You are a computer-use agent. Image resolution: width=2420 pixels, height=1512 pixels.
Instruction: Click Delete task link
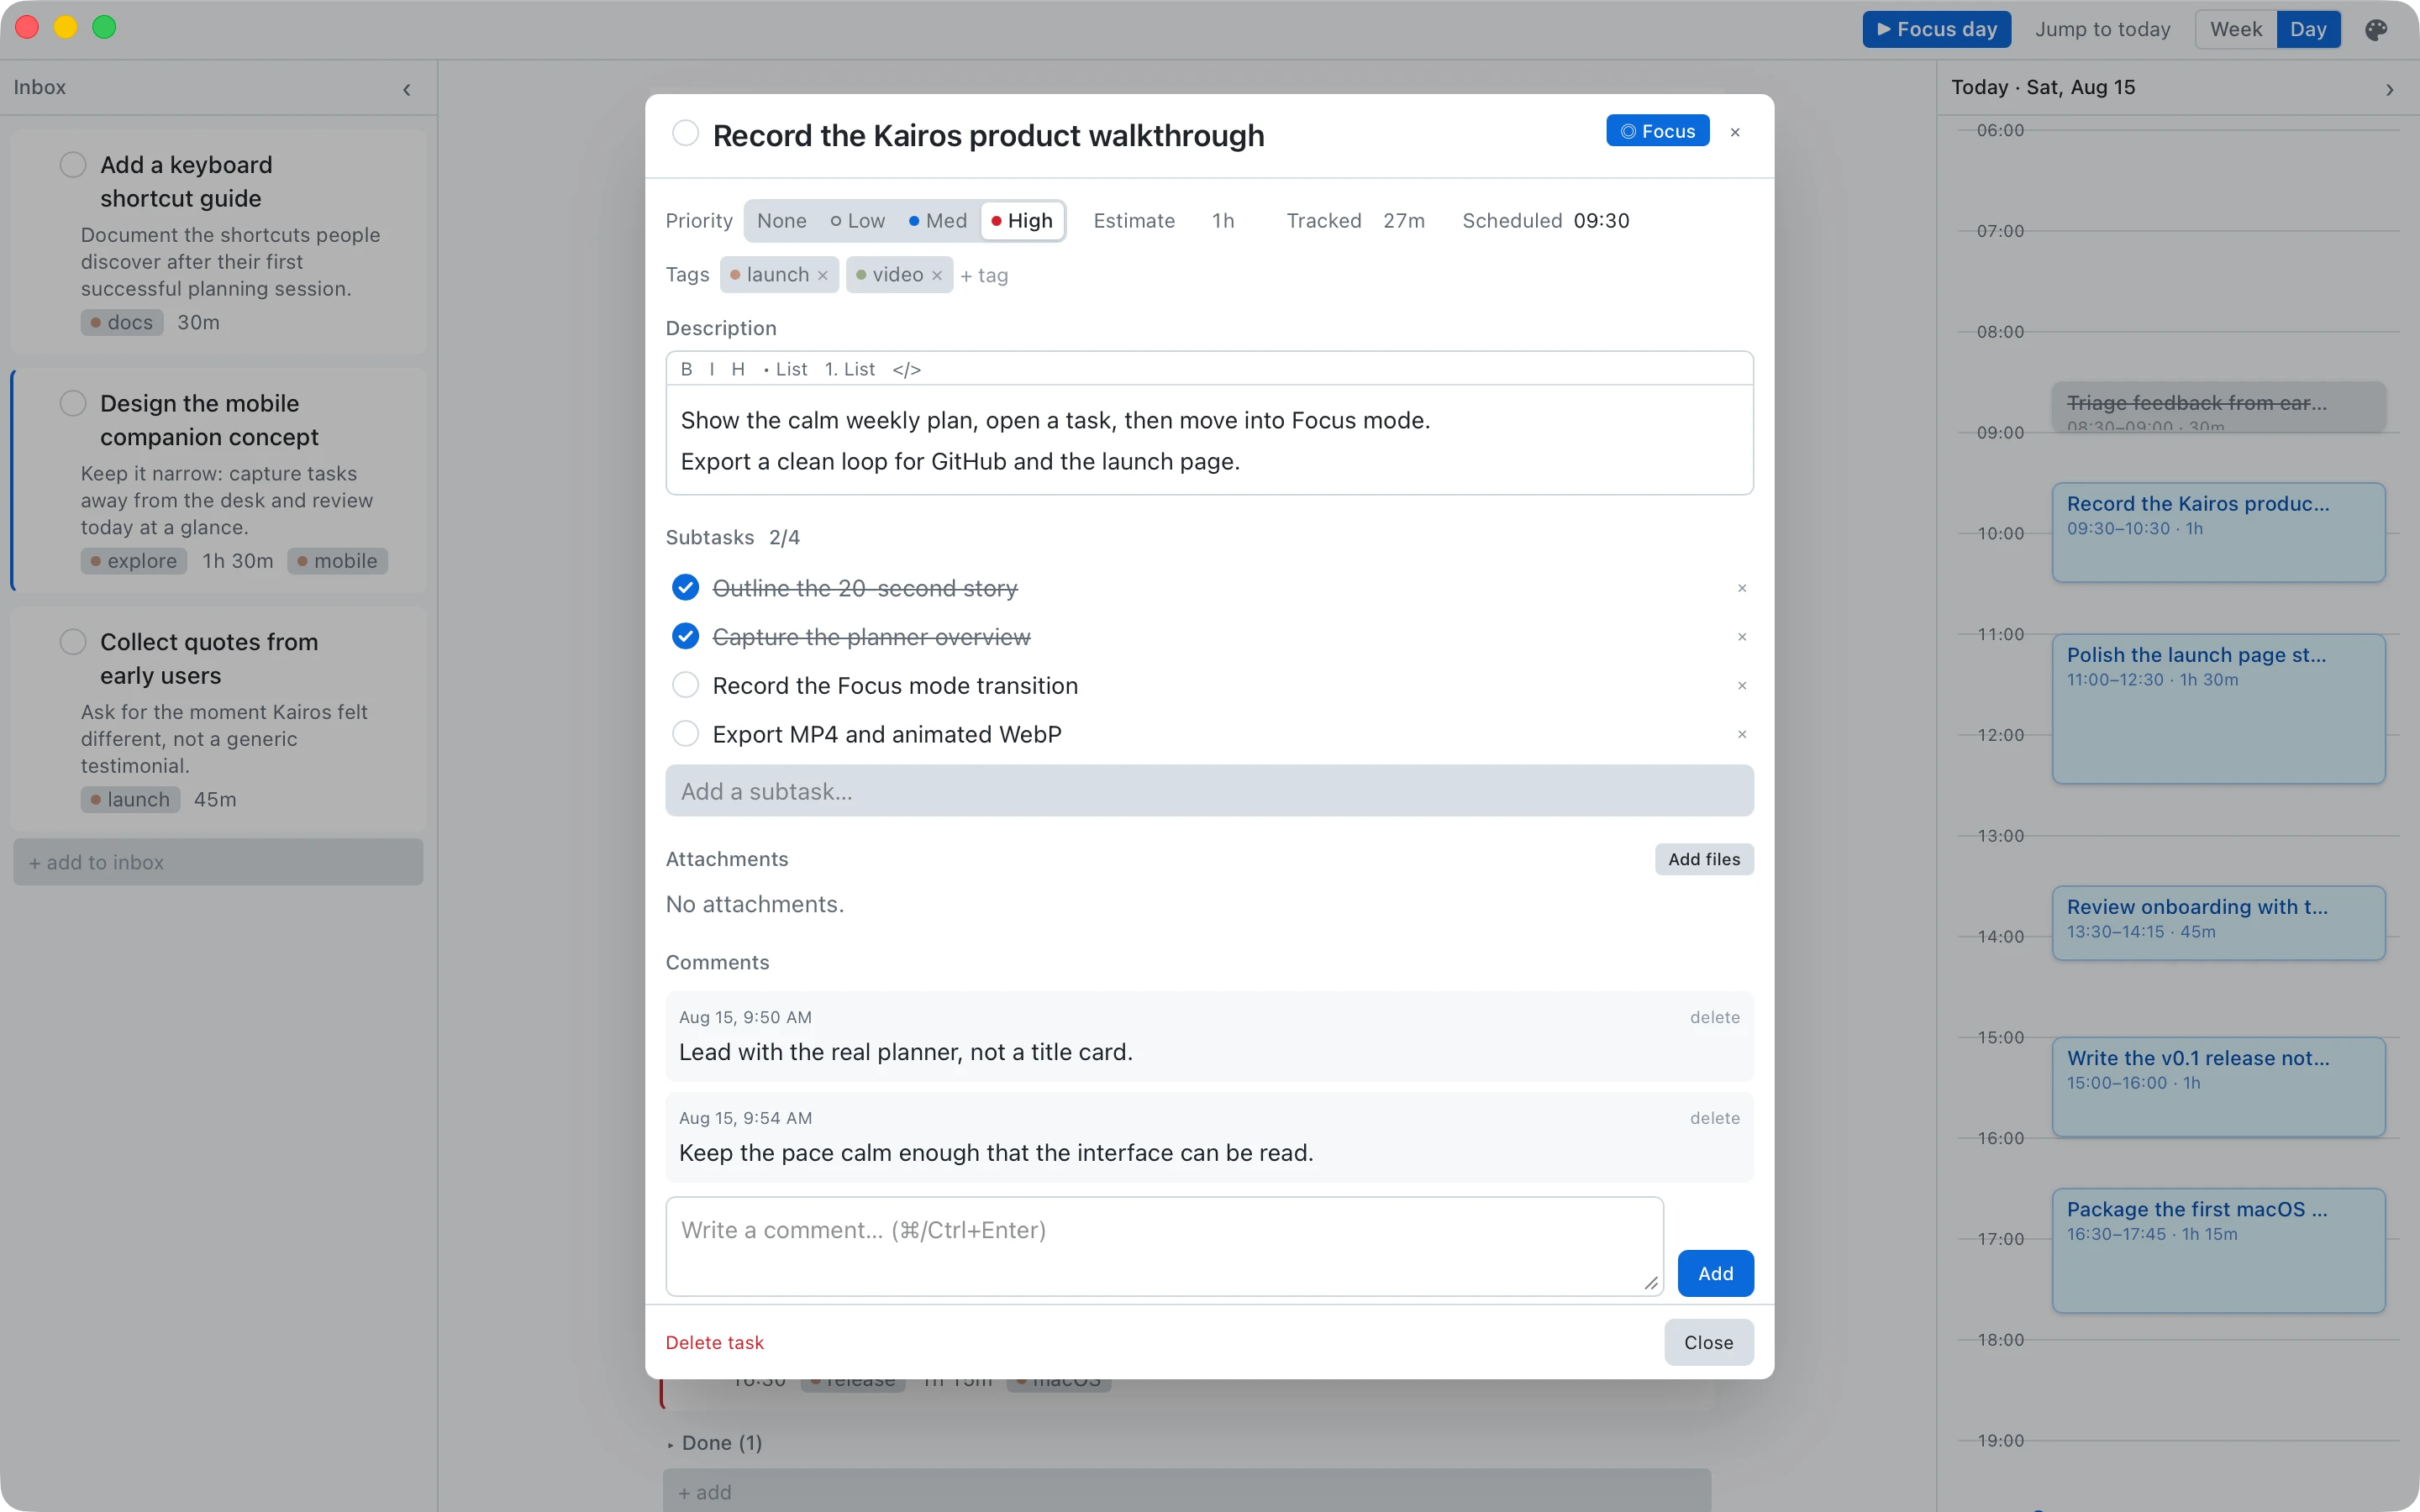pos(714,1342)
